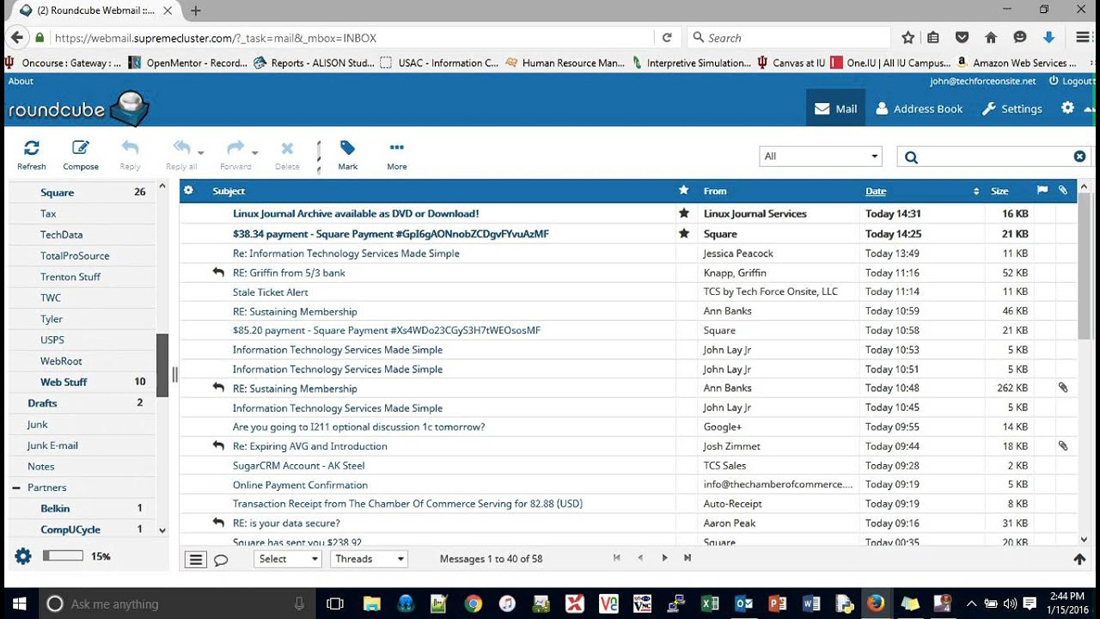The image size is (1100, 619).
Task: Go to next page of messages
Action: 664,558
